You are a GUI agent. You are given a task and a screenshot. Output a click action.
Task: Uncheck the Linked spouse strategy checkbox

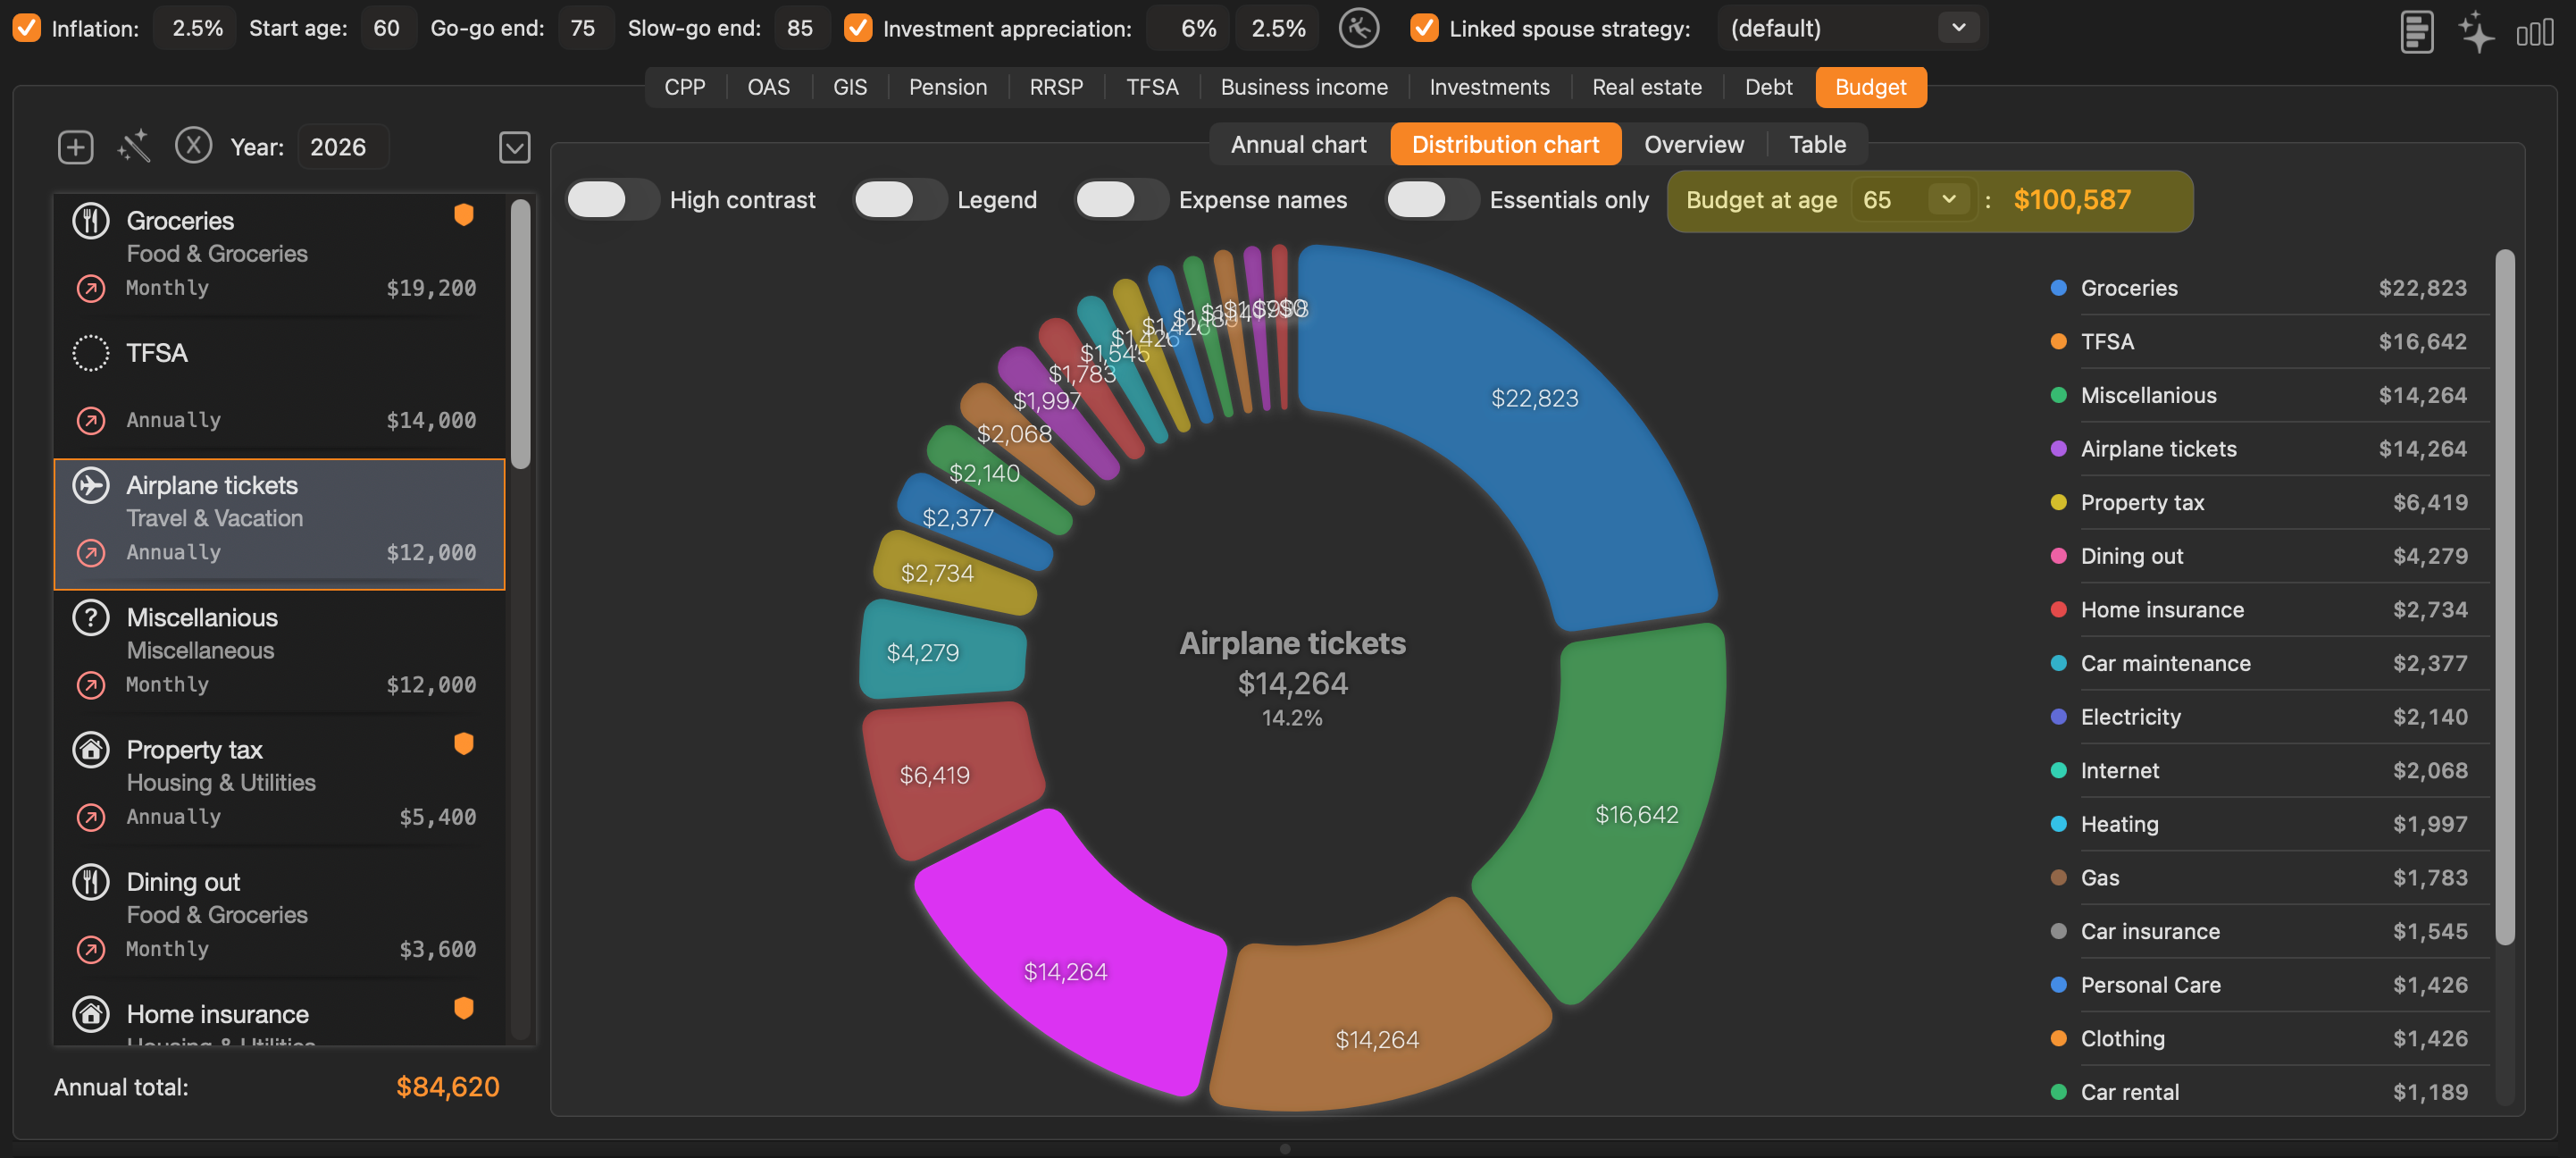tap(1424, 28)
